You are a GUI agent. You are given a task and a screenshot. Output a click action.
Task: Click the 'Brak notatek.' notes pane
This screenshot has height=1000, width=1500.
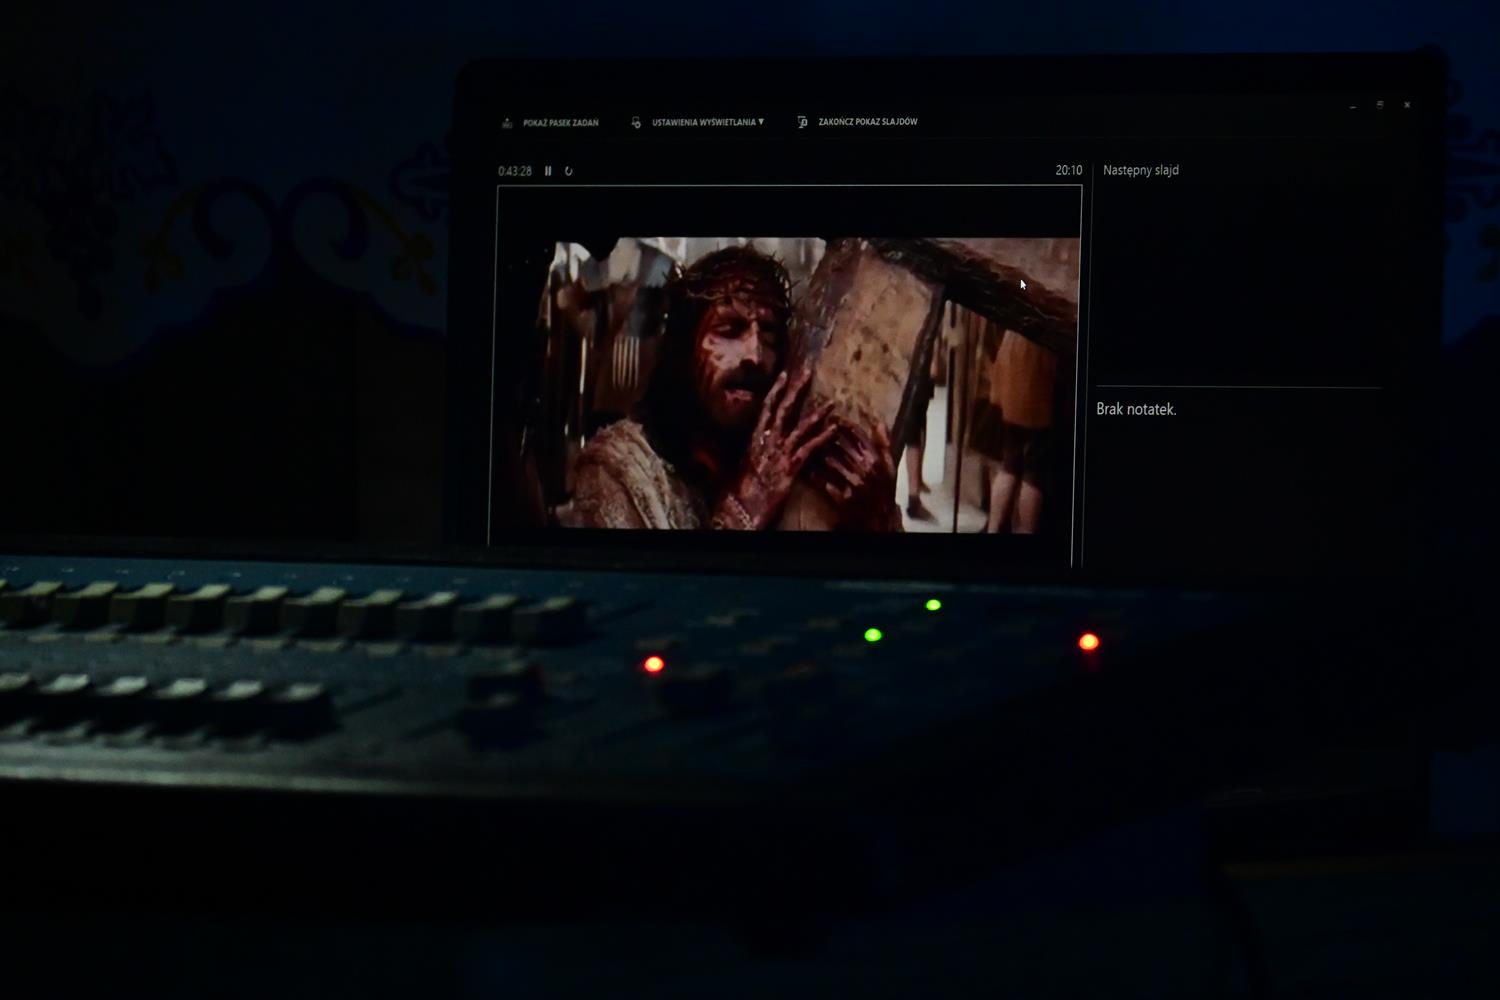click(1136, 409)
